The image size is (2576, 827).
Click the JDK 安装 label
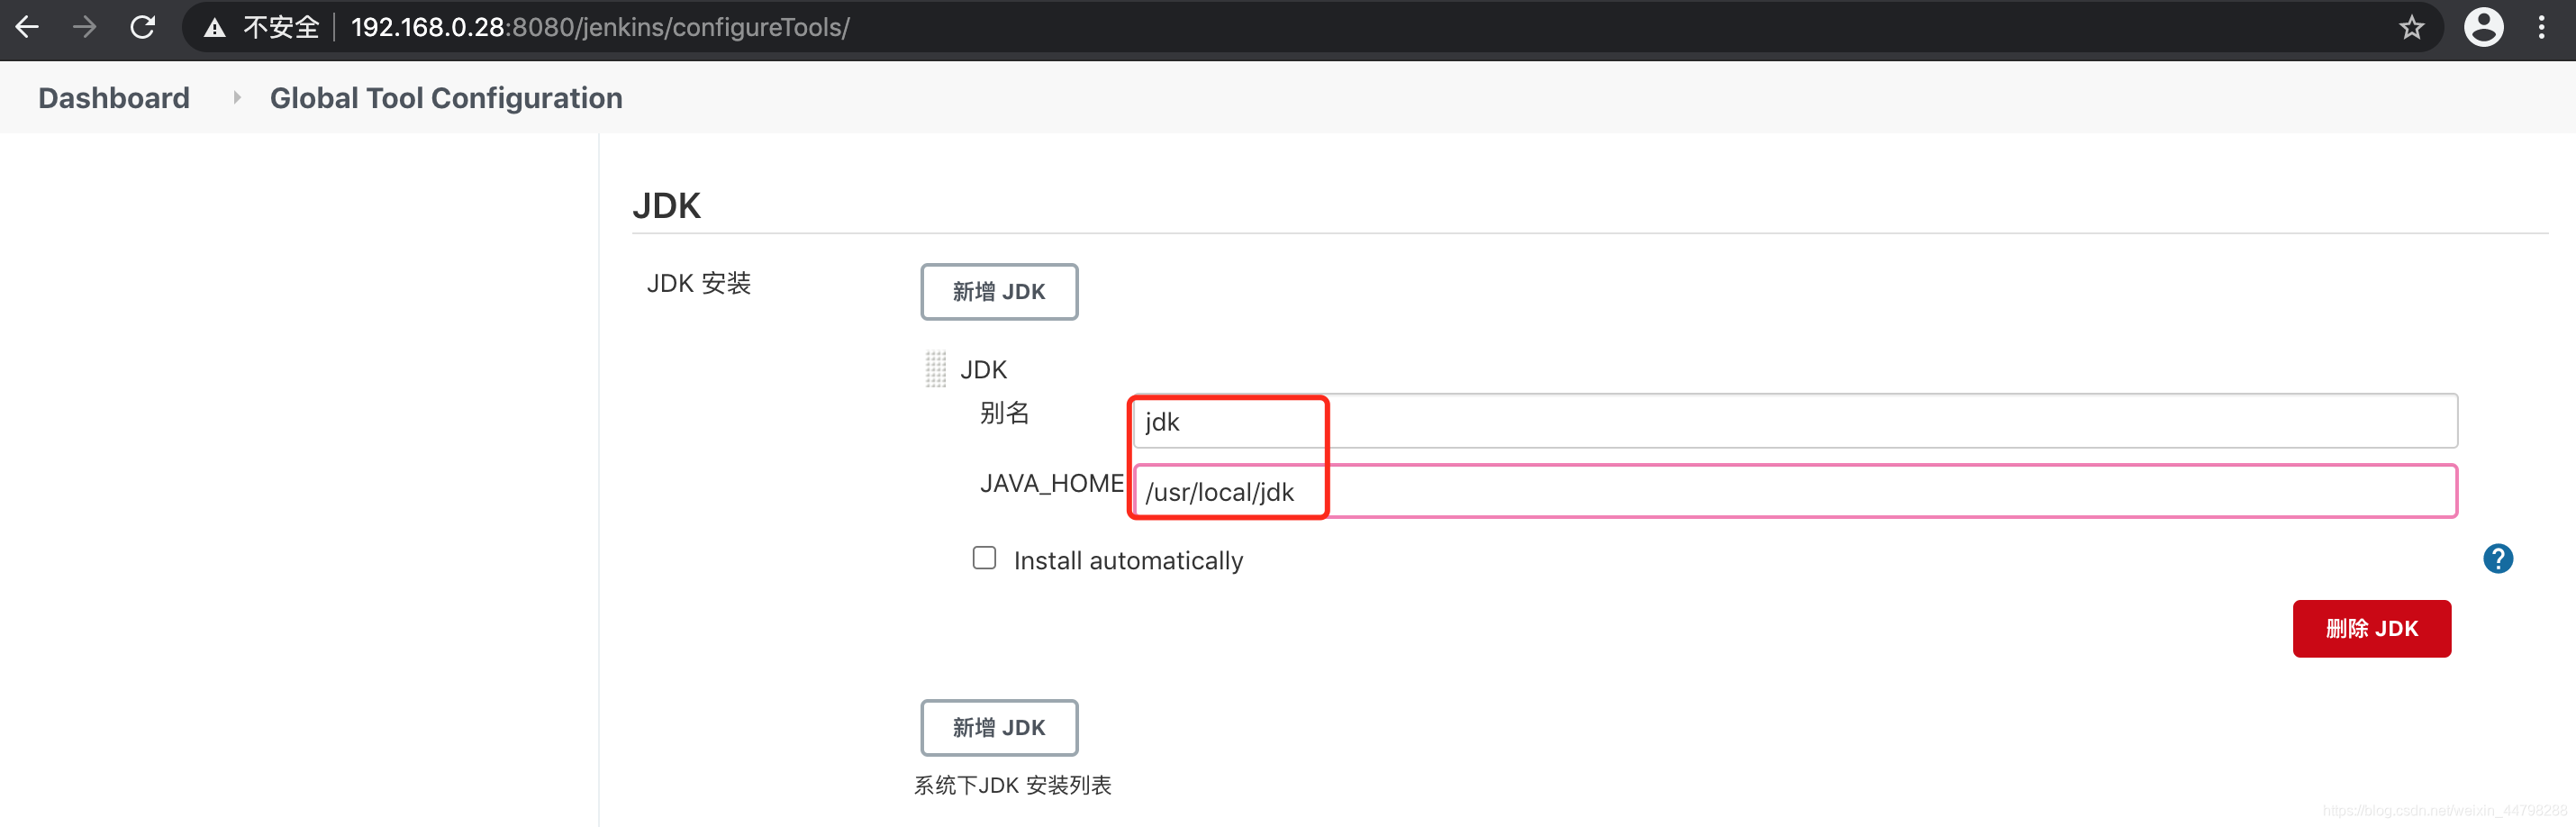click(x=698, y=284)
